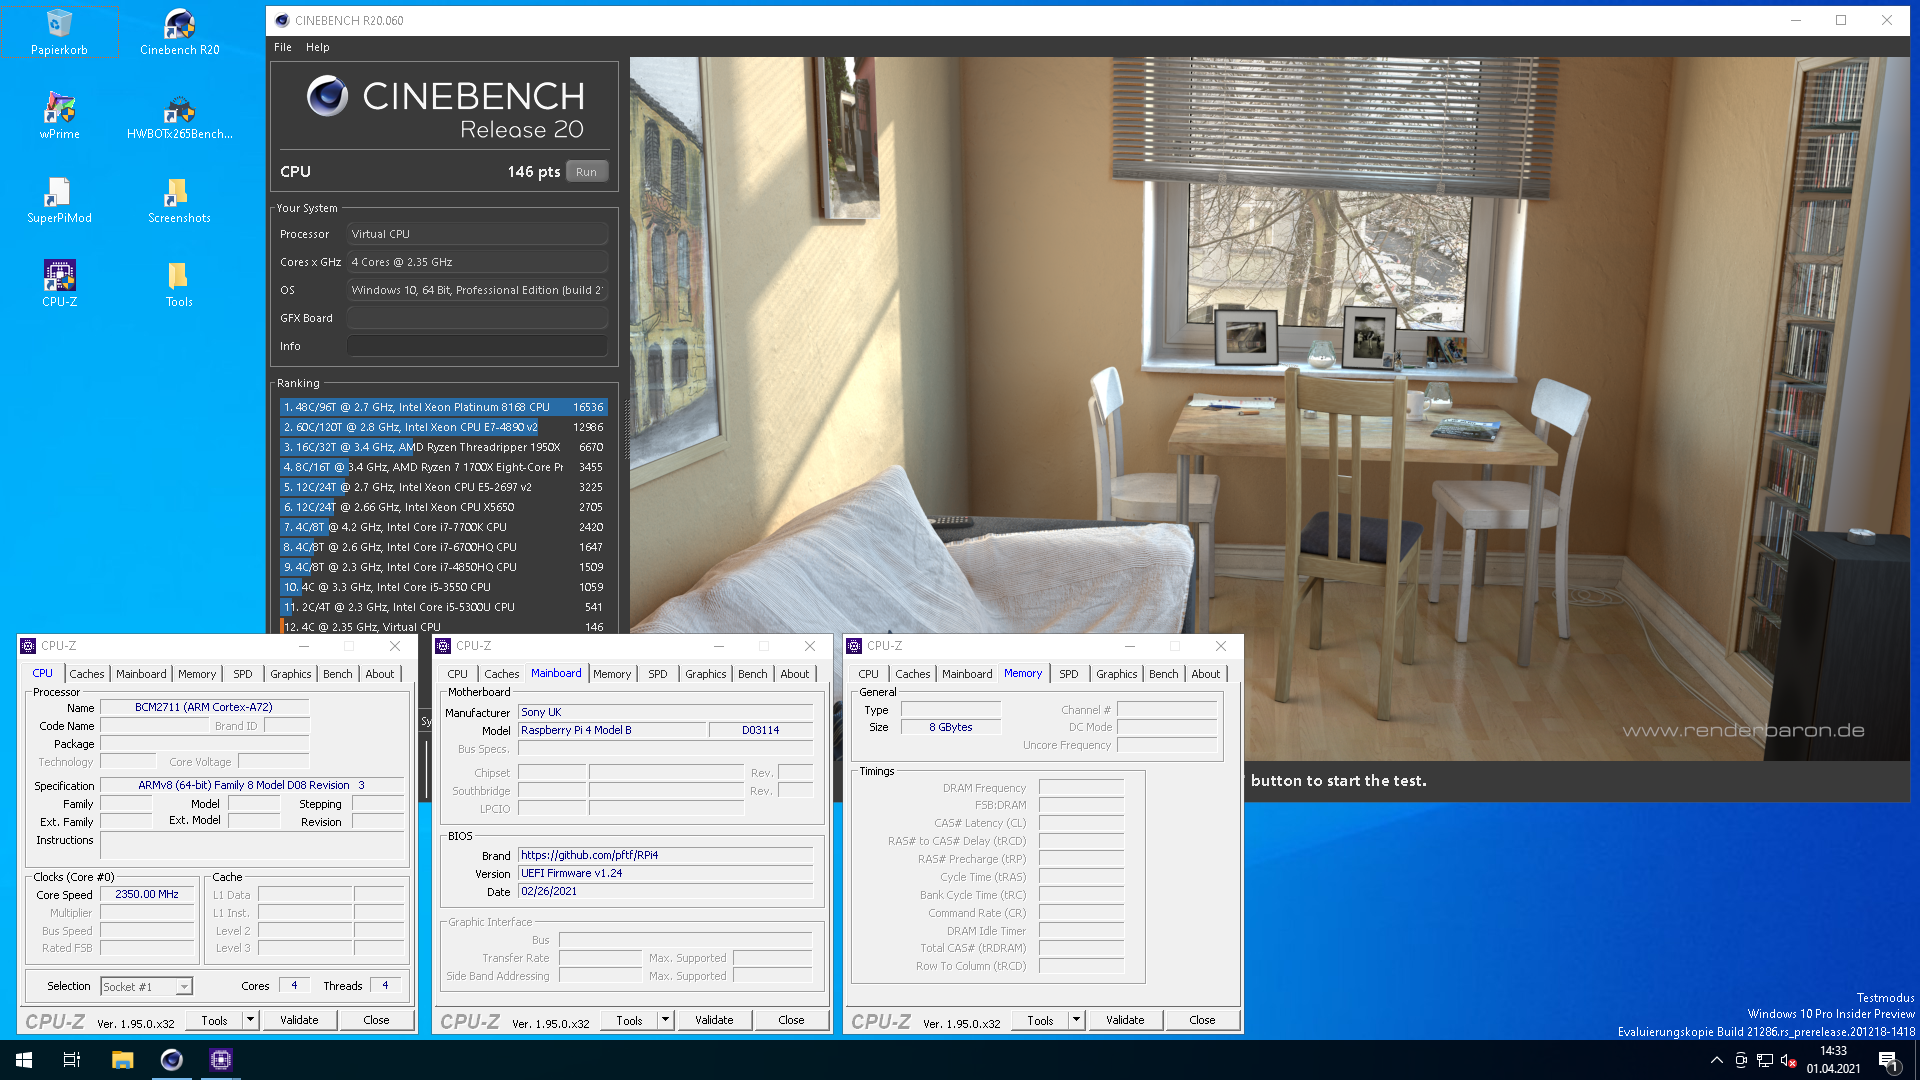This screenshot has width=1920, height=1080.
Task: Select ranking entry Virtual CPU 146
Action: coord(443,627)
